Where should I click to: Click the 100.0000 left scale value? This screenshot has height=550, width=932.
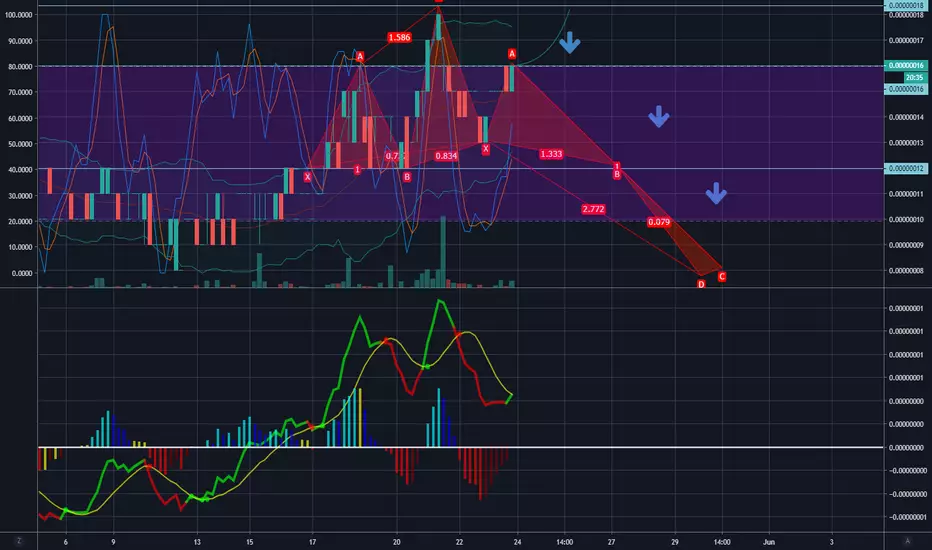[18, 15]
